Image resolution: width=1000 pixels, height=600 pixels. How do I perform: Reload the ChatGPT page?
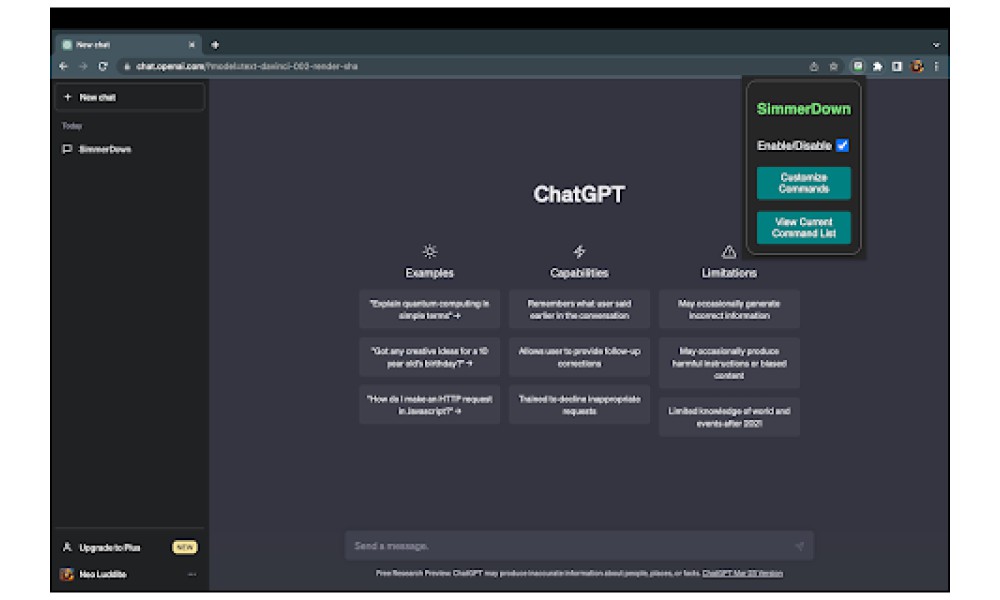pos(103,66)
